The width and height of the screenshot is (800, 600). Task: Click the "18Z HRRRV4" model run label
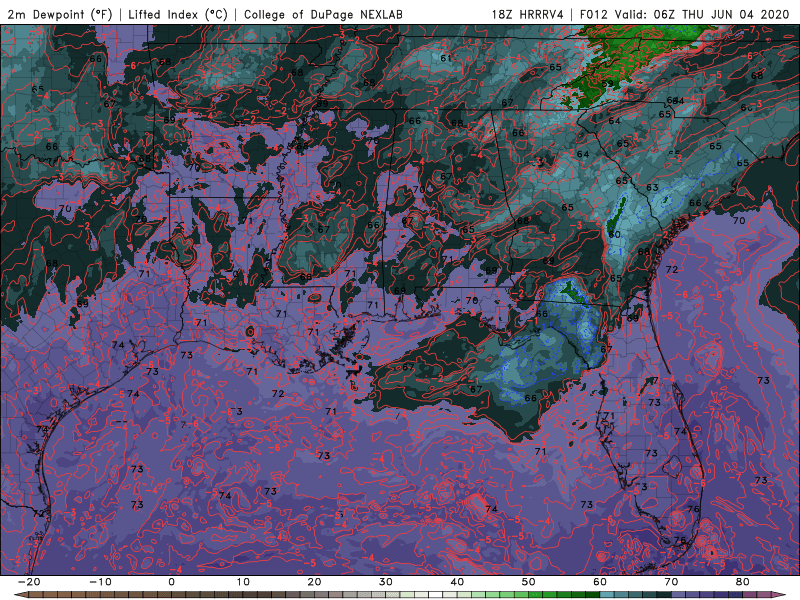(527, 15)
